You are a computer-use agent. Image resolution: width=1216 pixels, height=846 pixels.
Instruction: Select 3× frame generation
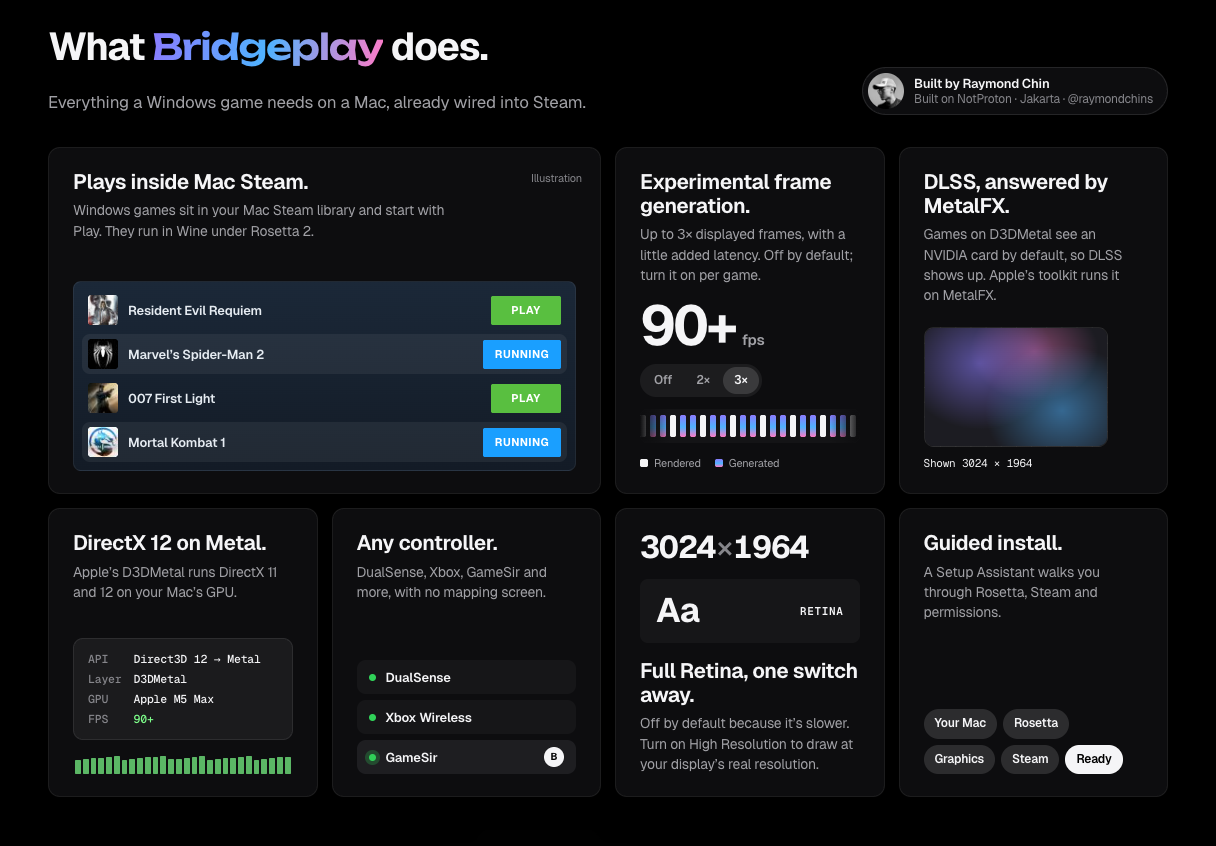click(x=741, y=380)
